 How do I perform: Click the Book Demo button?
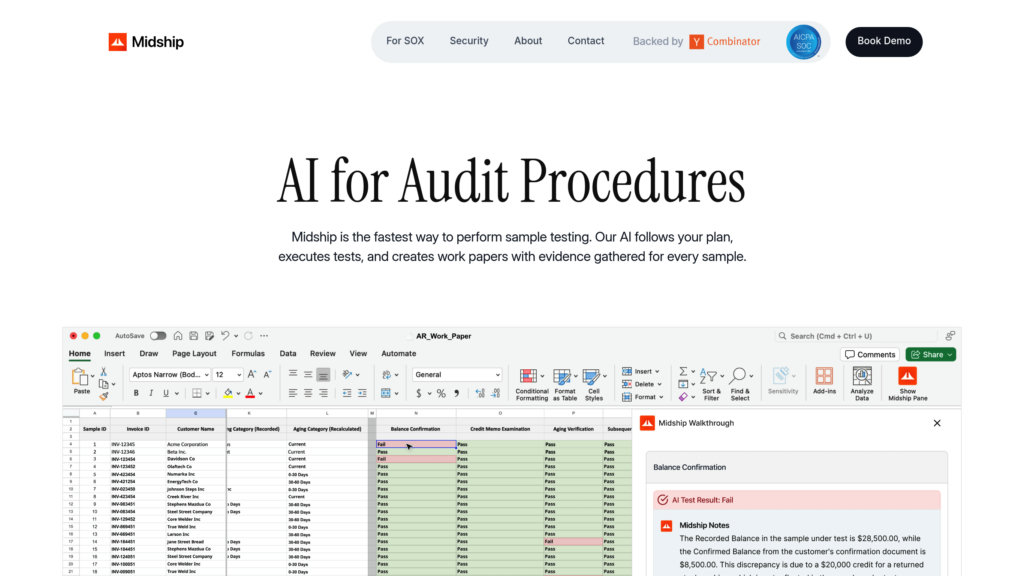pos(883,41)
